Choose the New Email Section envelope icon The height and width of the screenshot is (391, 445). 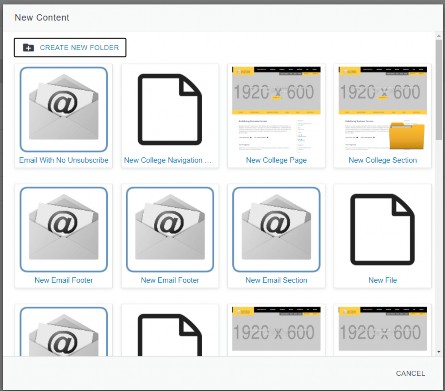(x=276, y=229)
